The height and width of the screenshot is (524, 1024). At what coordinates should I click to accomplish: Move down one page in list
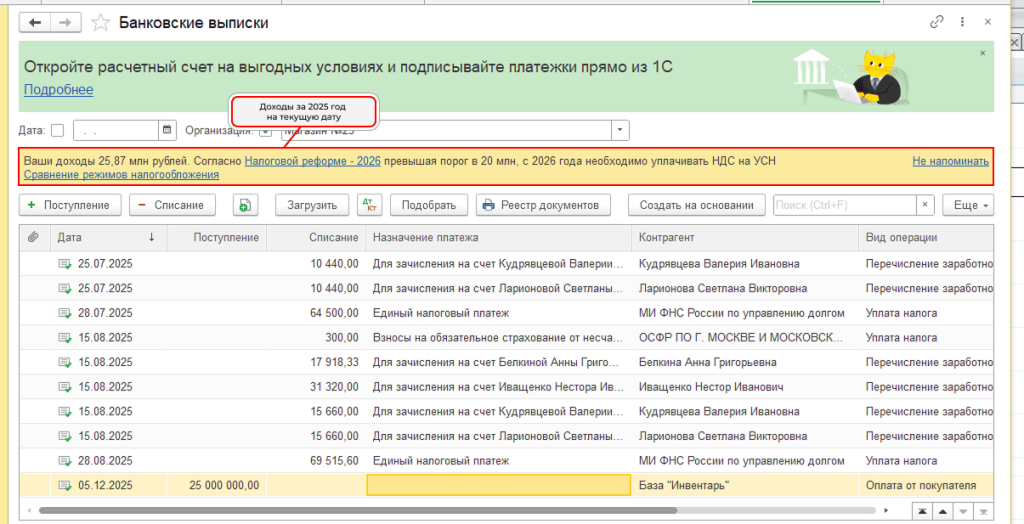coord(963,511)
